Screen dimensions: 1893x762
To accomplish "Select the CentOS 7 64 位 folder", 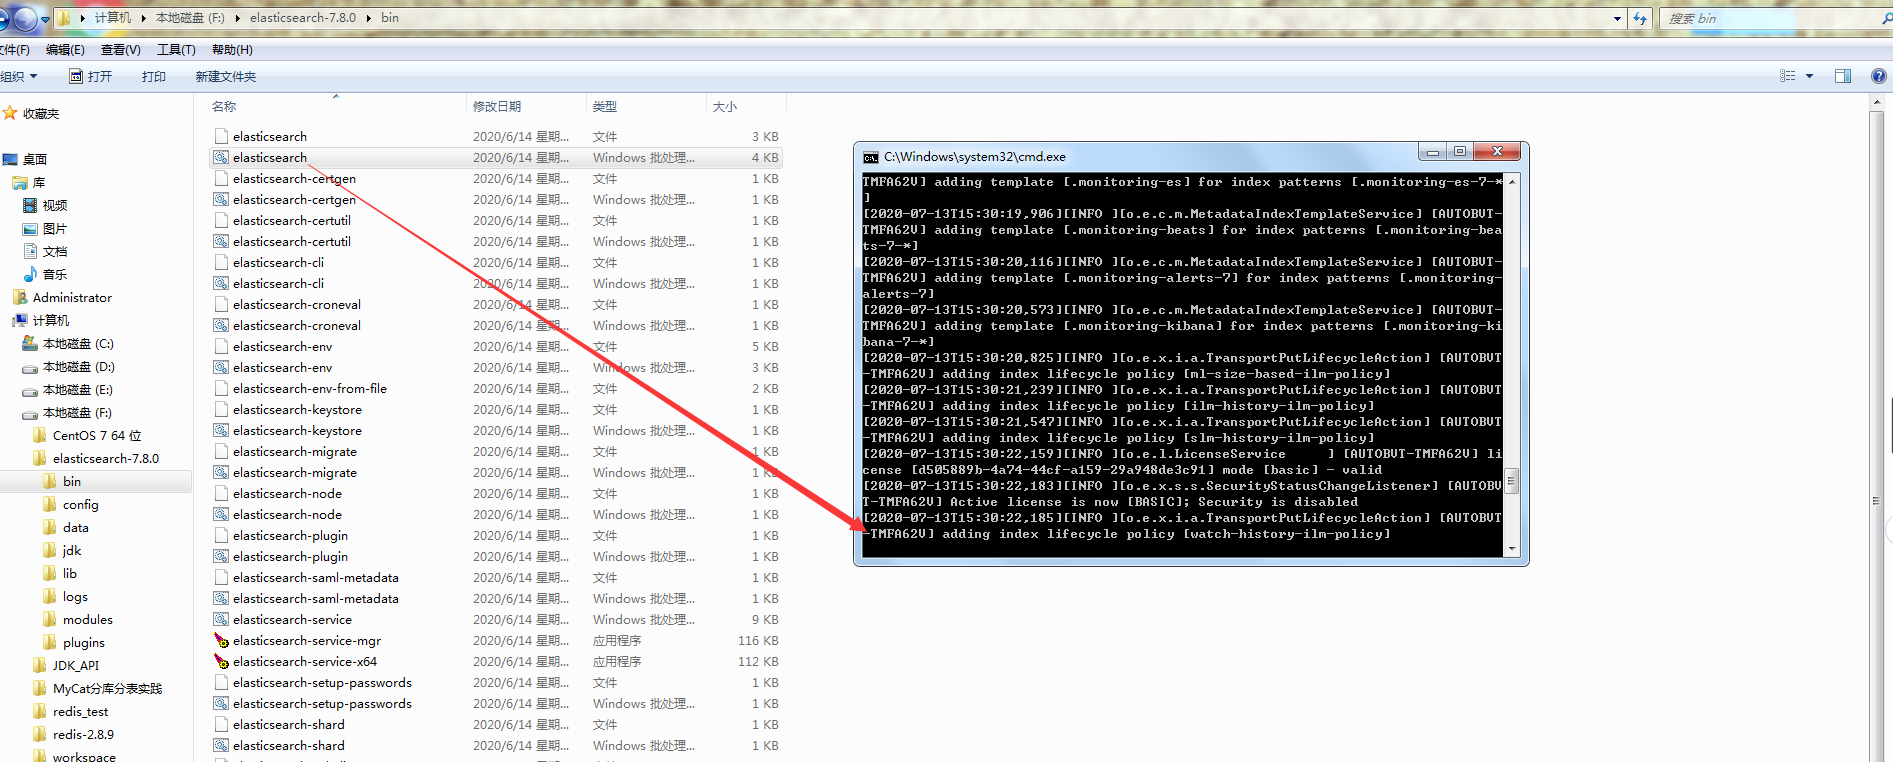I will pos(97,435).
